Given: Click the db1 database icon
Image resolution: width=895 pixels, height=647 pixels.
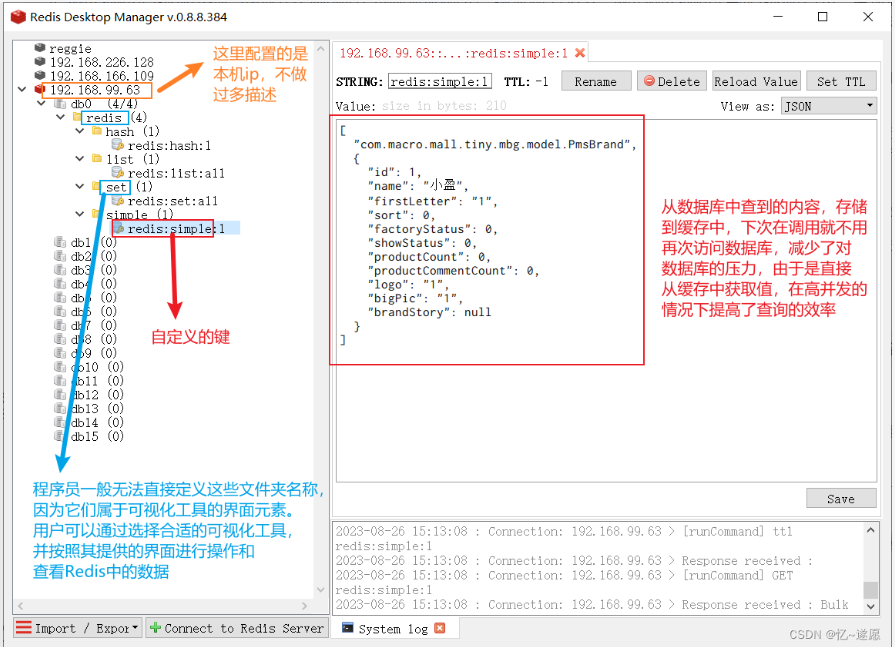Looking at the screenshot, I should [60, 242].
